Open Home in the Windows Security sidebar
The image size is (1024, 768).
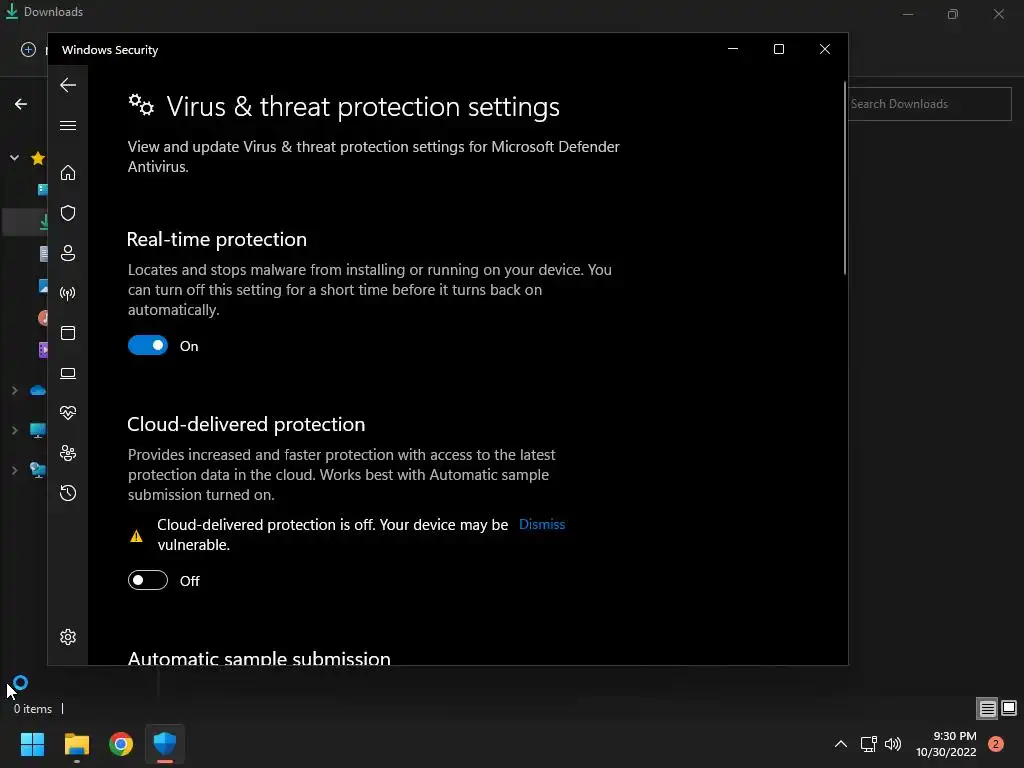[68, 172]
